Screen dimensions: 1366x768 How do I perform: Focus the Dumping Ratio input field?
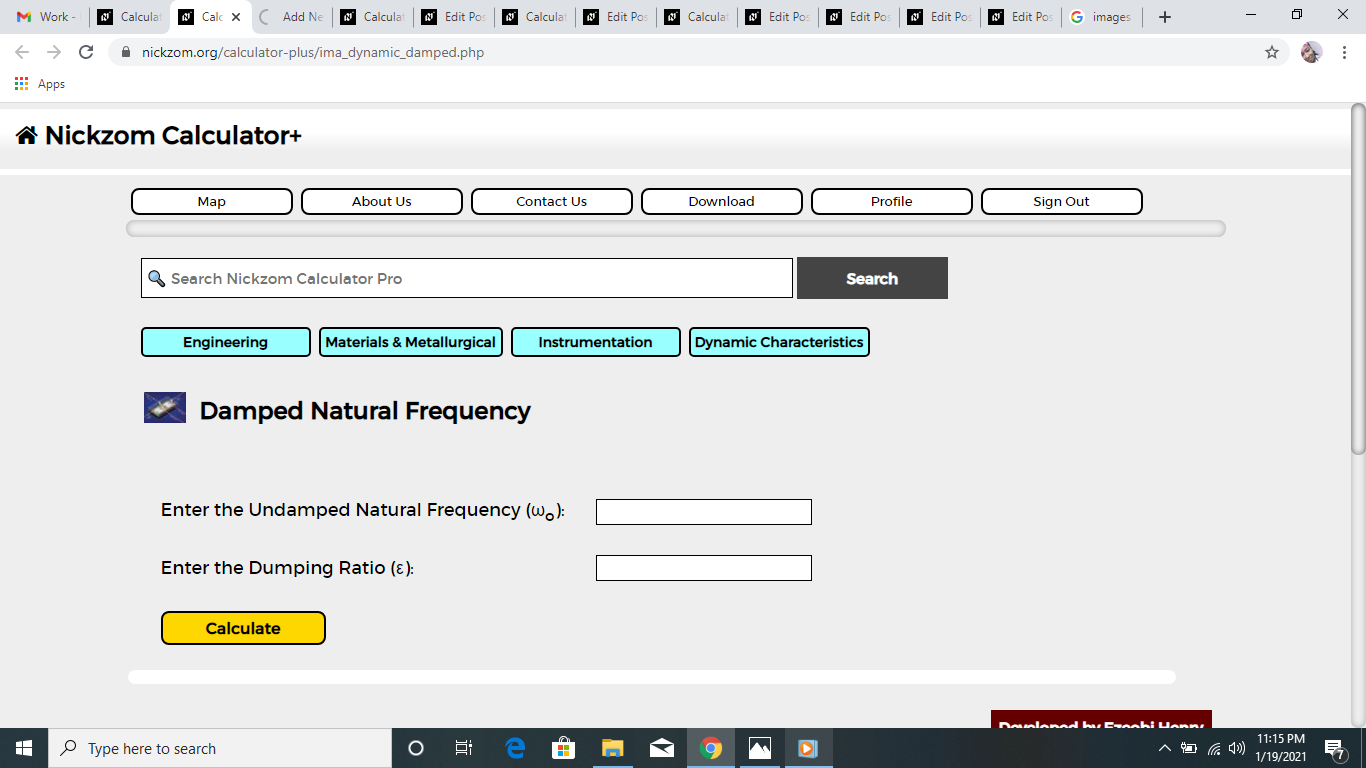[x=704, y=568]
